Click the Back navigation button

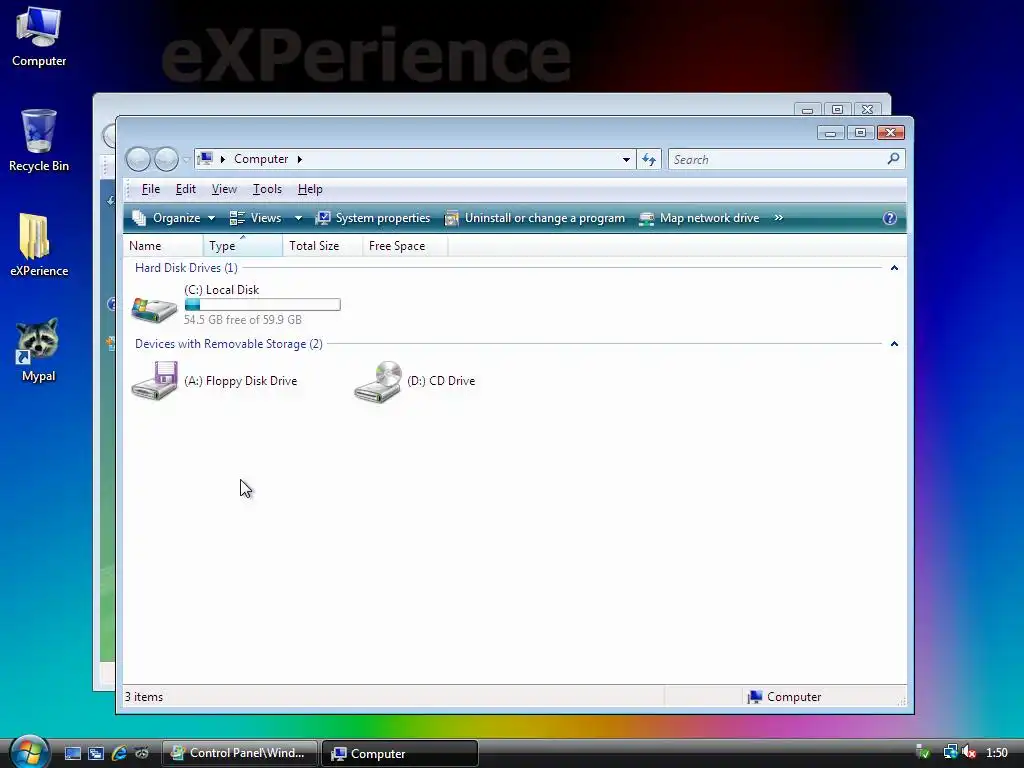pyautogui.click(x=138, y=159)
